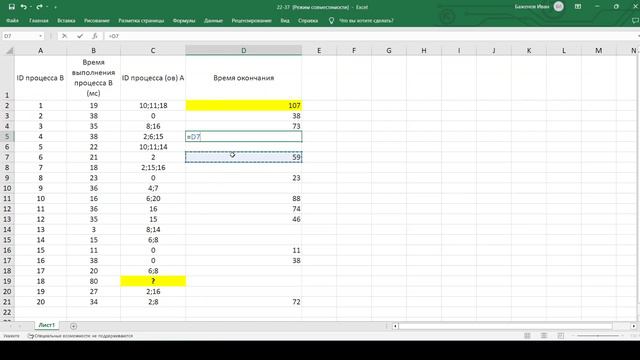Switch to the Формулы tab

(x=184, y=20)
